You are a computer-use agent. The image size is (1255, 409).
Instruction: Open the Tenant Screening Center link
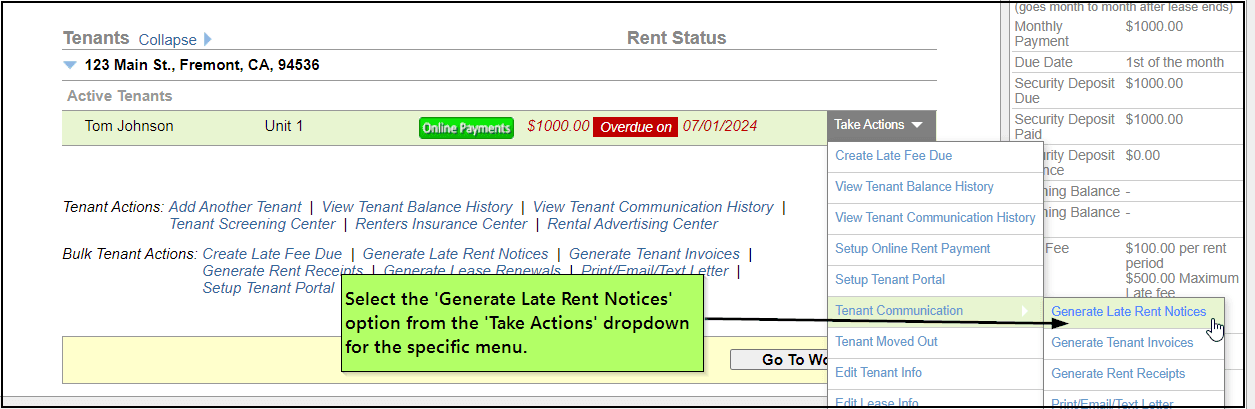[250, 224]
